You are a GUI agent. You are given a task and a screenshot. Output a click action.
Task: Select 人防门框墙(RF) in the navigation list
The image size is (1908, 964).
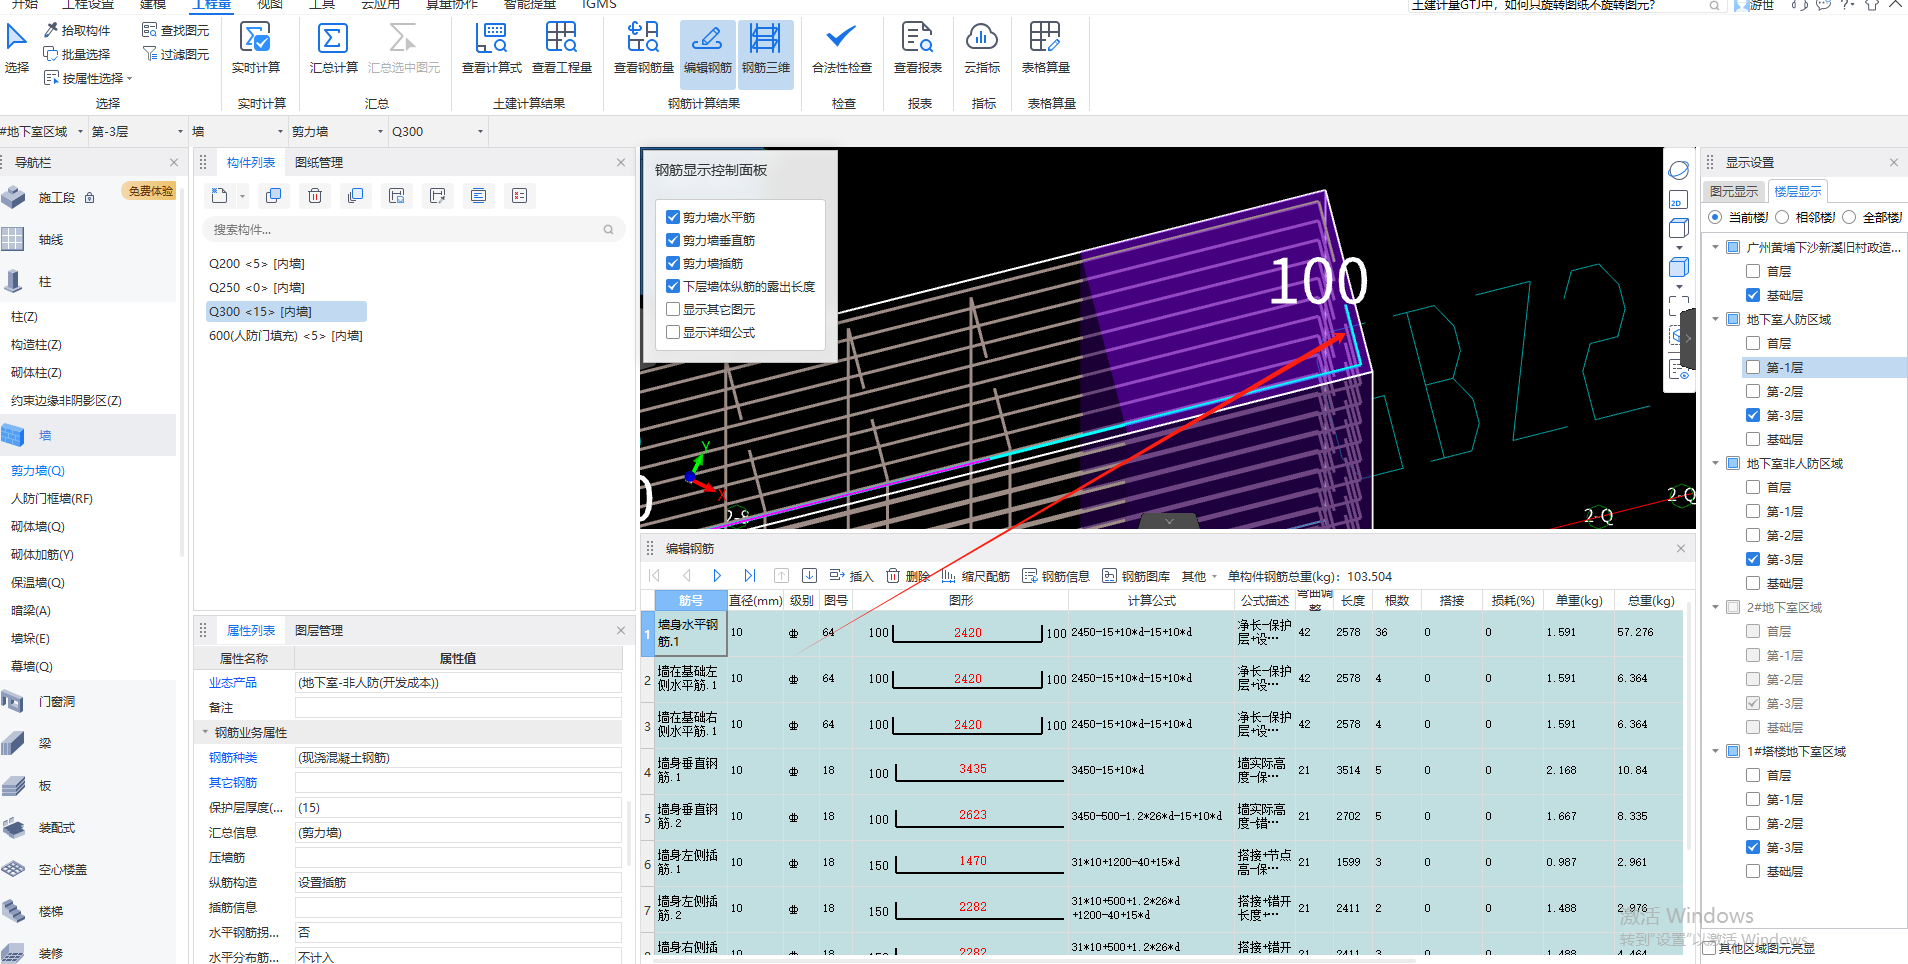52,498
